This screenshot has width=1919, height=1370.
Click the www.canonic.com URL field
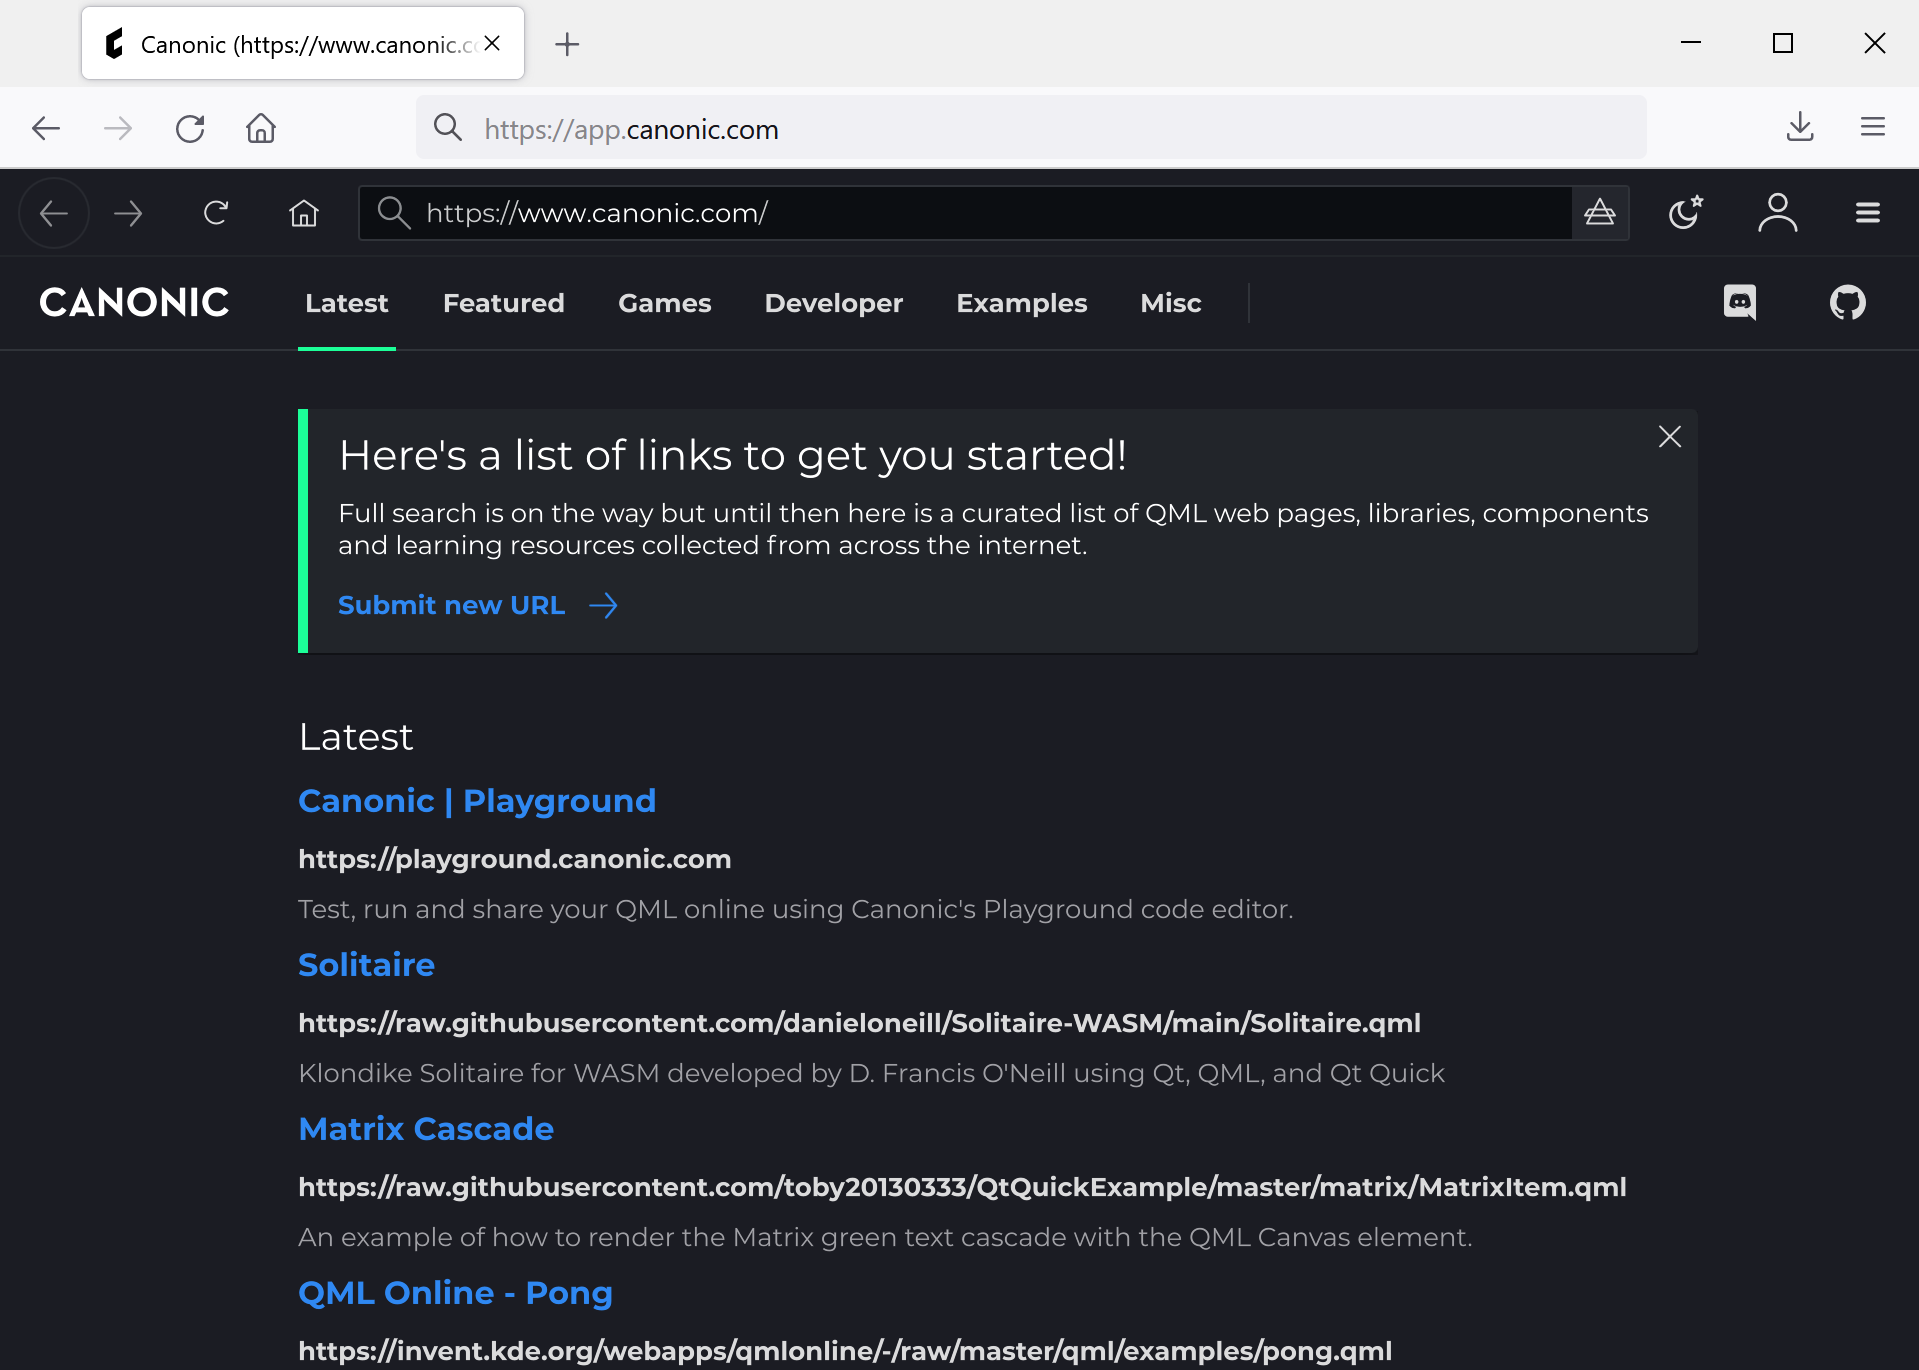(965, 213)
